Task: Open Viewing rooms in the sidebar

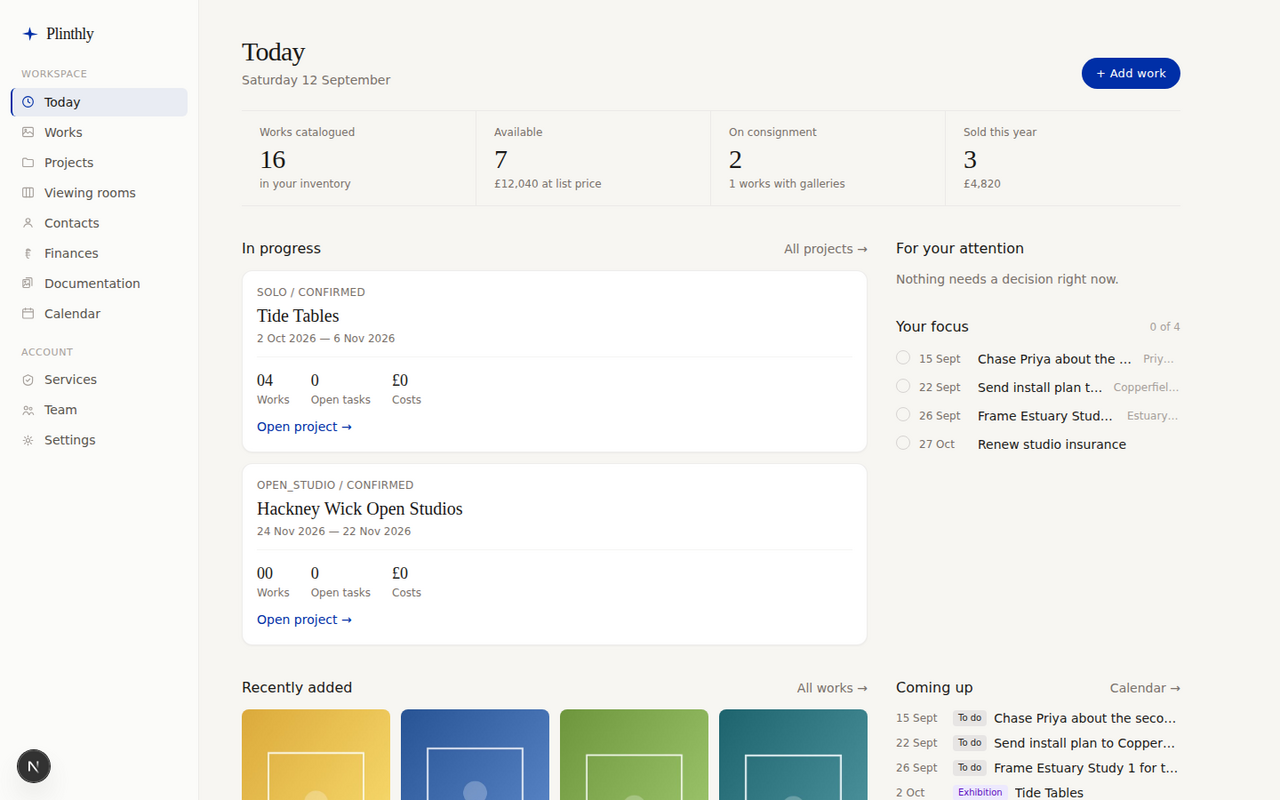Action: (99, 192)
